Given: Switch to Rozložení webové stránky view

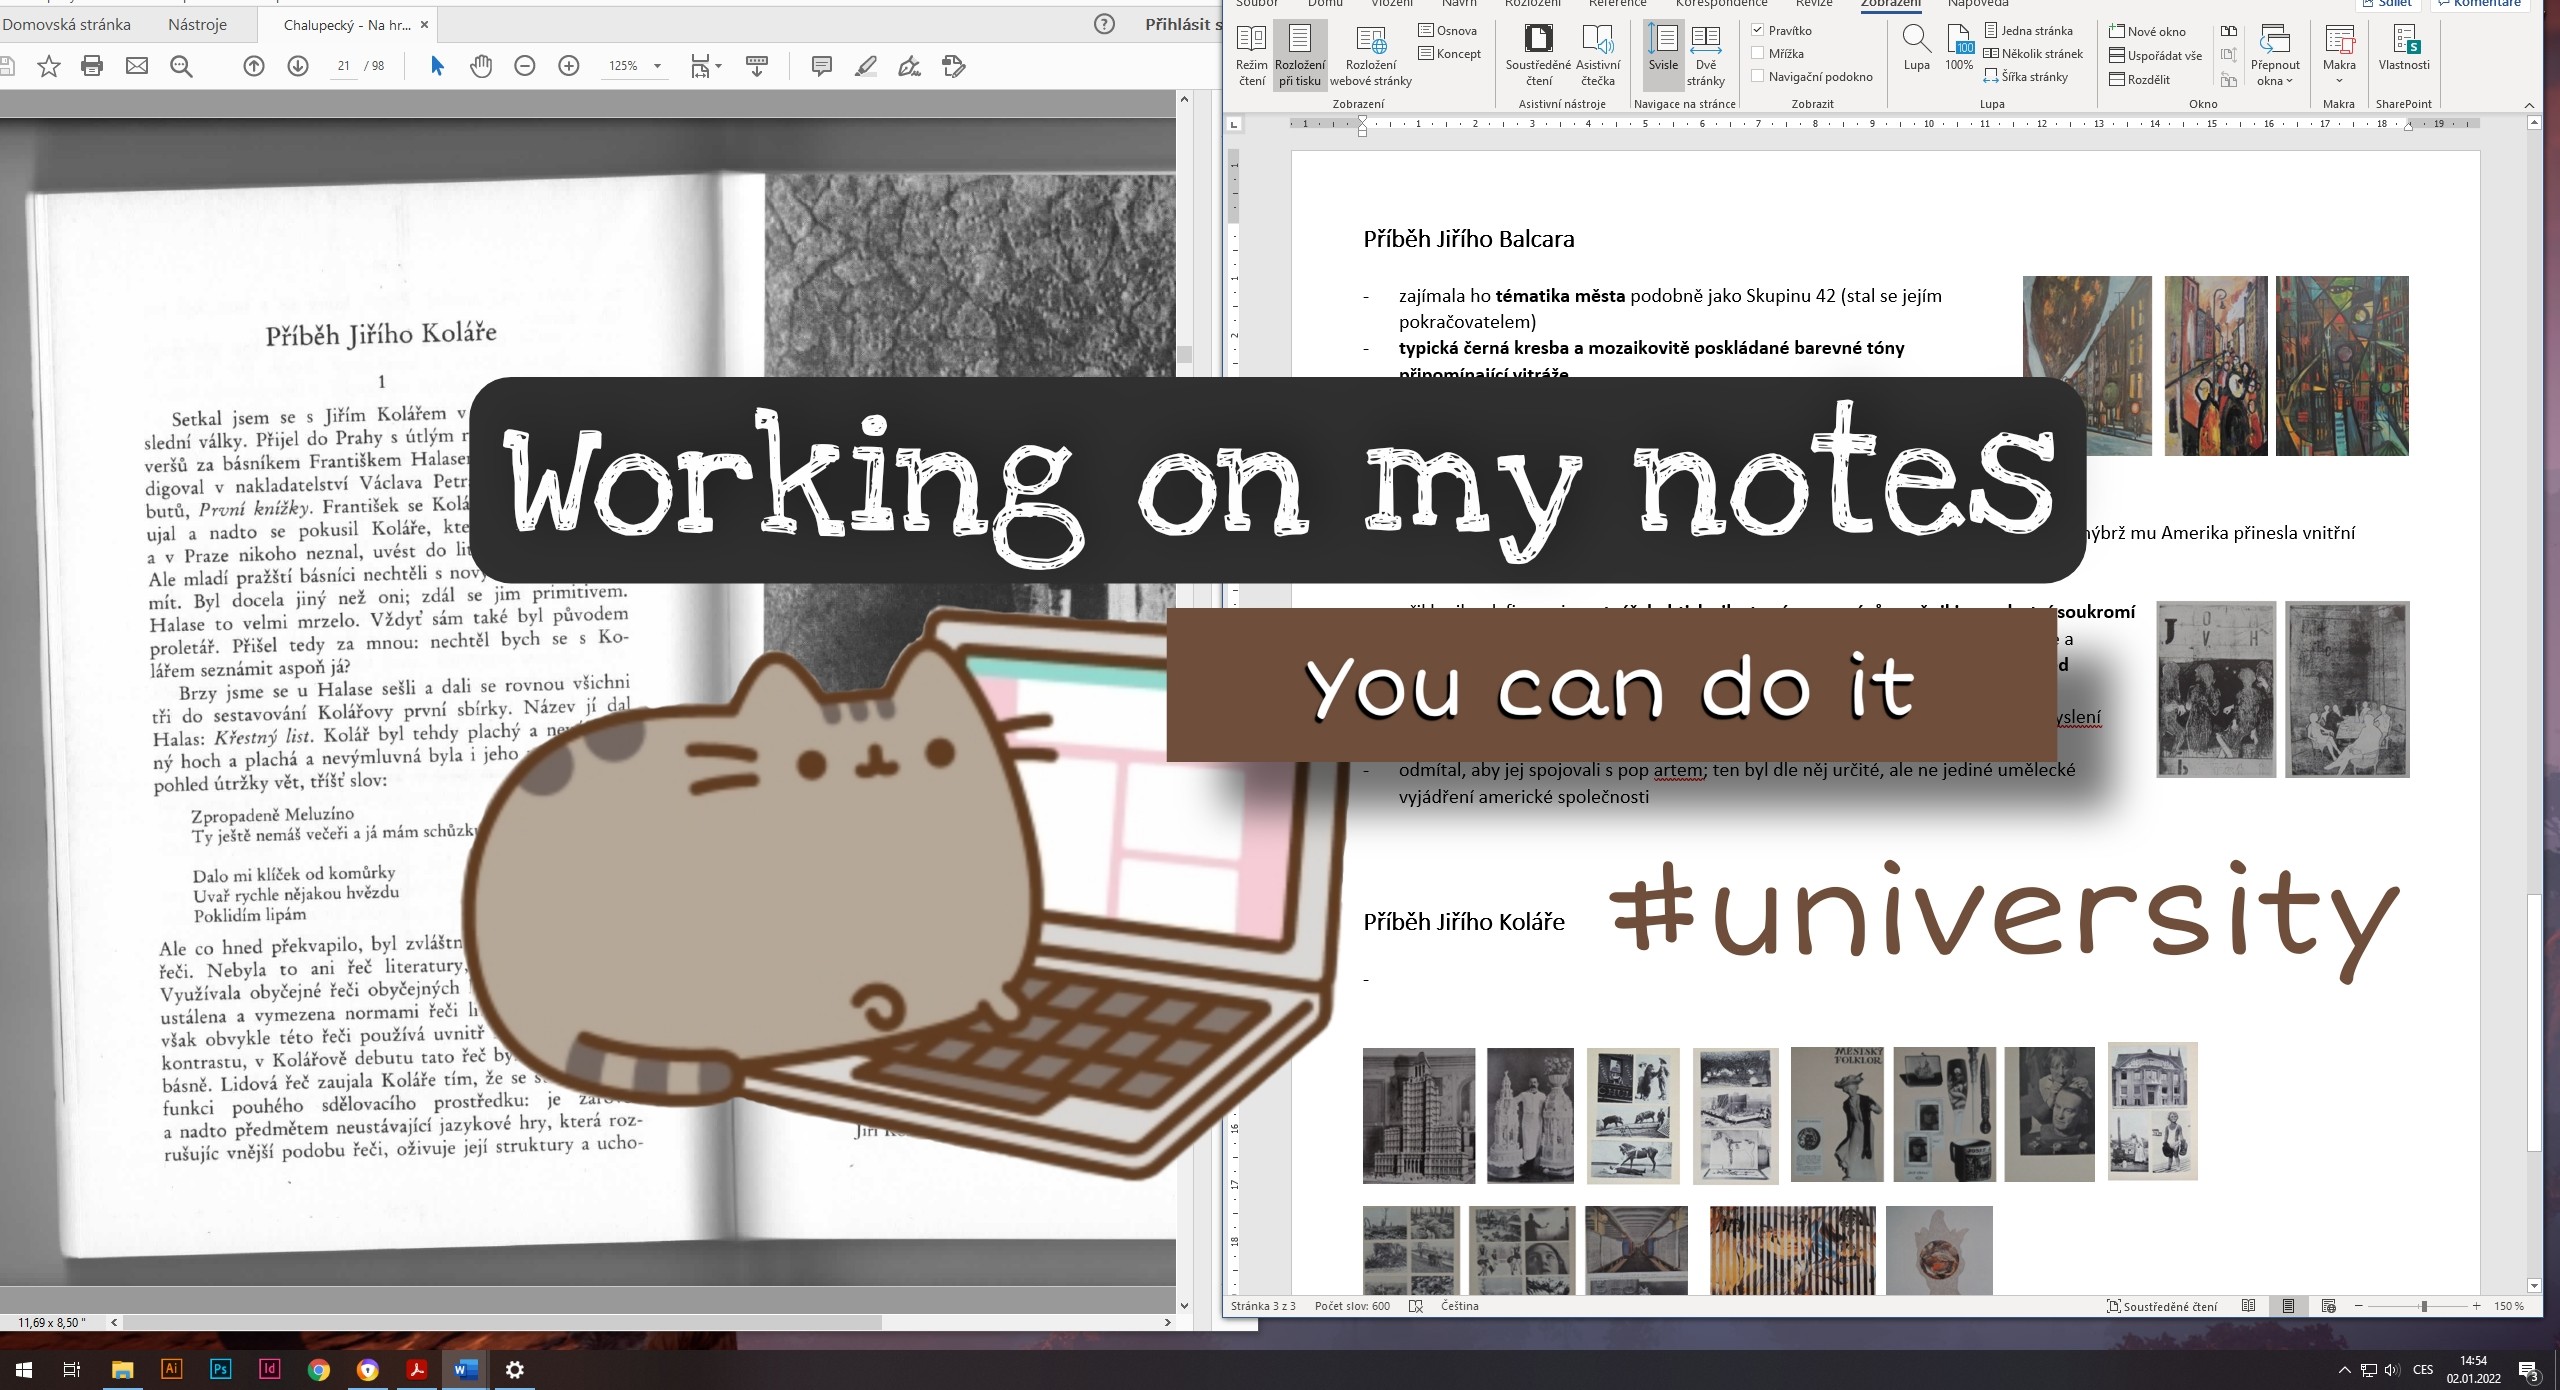Looking at the screenshot, I should 1371,56.
